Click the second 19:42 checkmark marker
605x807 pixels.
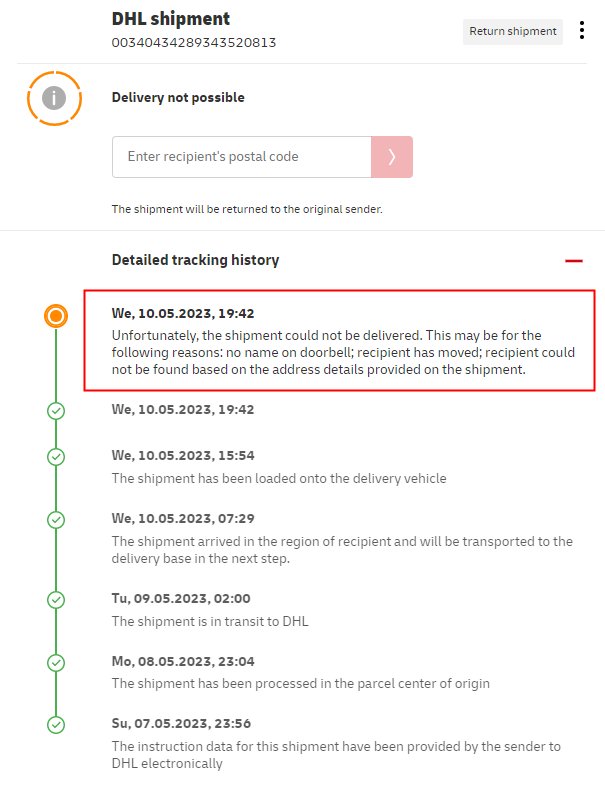tap(56, 410)
